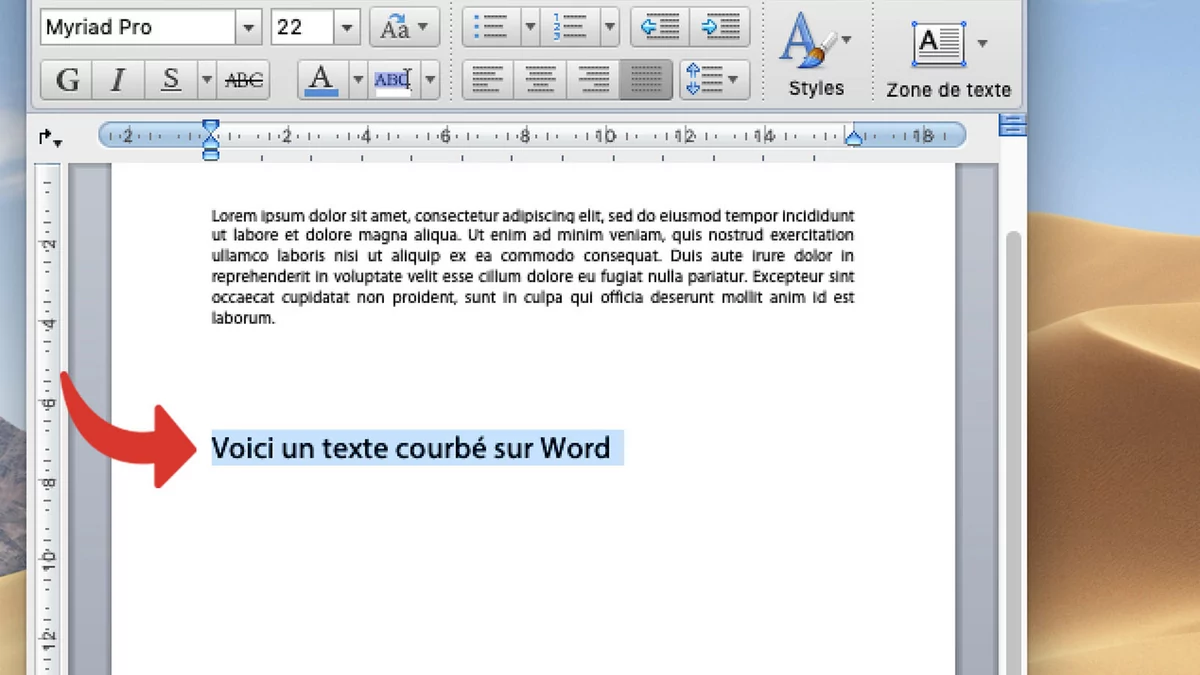The image size is (1200, 675).
Task: Toggle underline (S) formatting
Action: [171, 80]
